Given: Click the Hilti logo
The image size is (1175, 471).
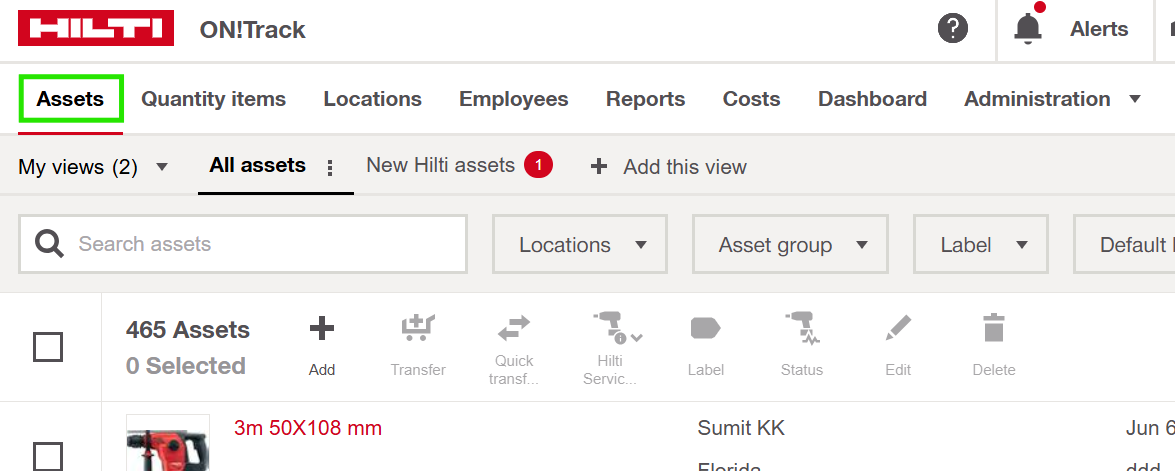Looking at the screenshot, I should point(96,28).
